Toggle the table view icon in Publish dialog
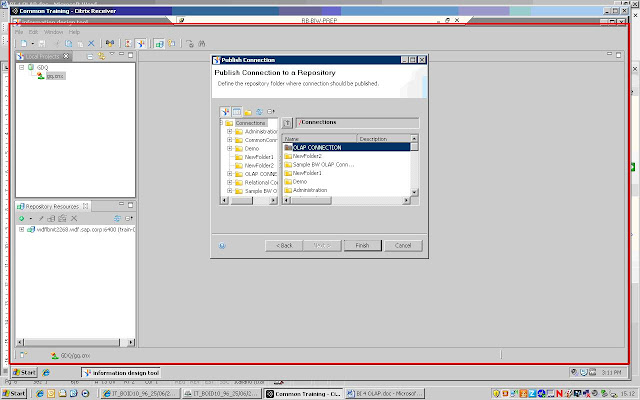Viewport: 640px width, 400px height. tap(237, 111)
